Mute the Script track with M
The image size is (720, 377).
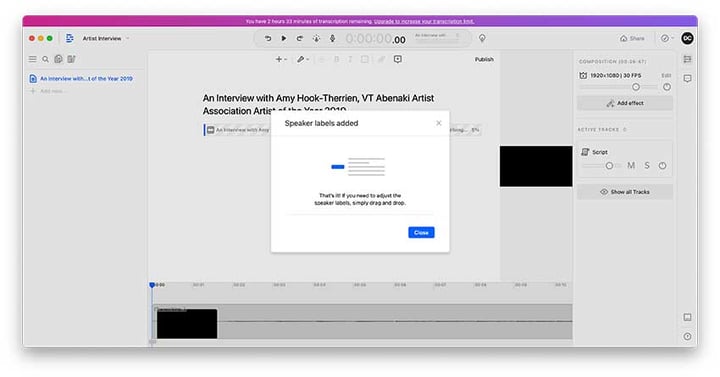pos(631,165)
